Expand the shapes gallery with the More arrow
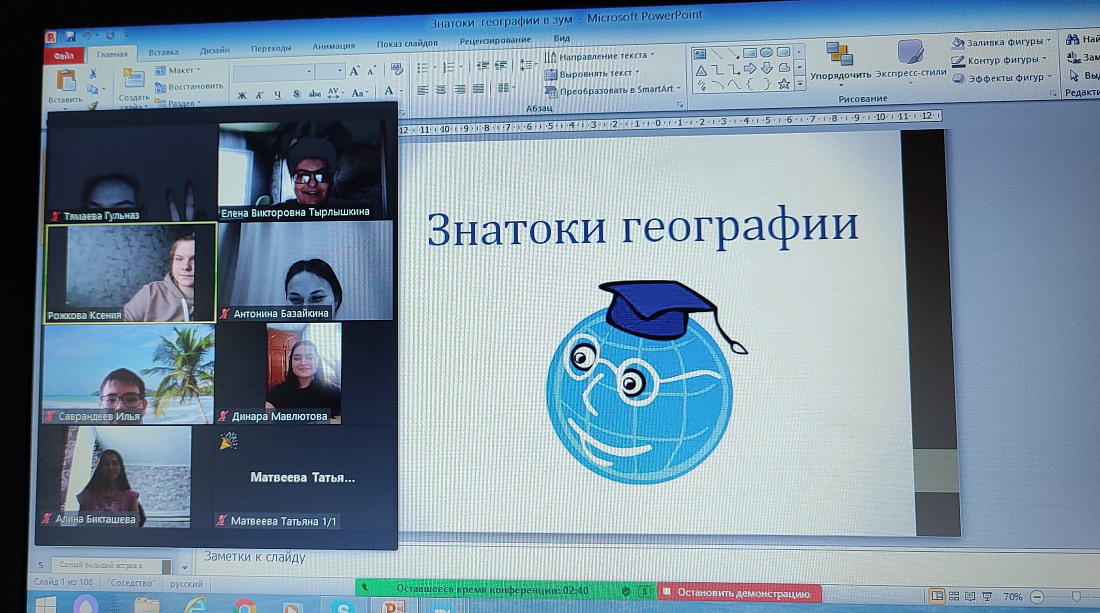 coord(800,83)
